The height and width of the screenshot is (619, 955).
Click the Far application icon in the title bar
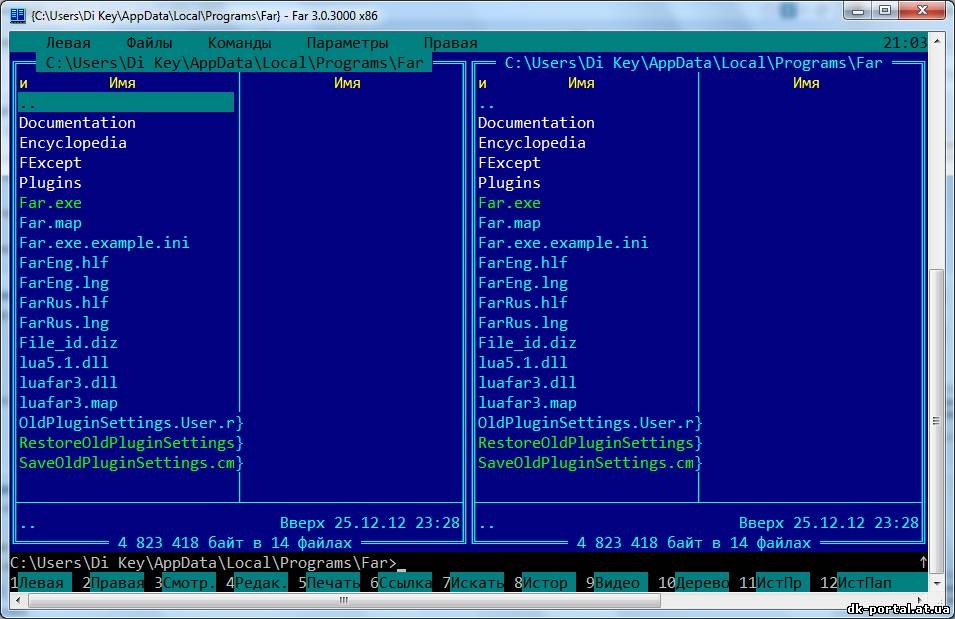18,15
